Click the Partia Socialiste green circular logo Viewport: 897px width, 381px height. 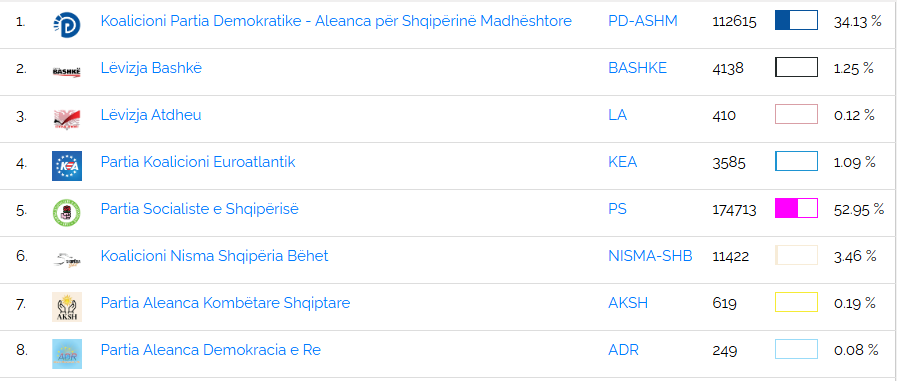pos(66,213)
